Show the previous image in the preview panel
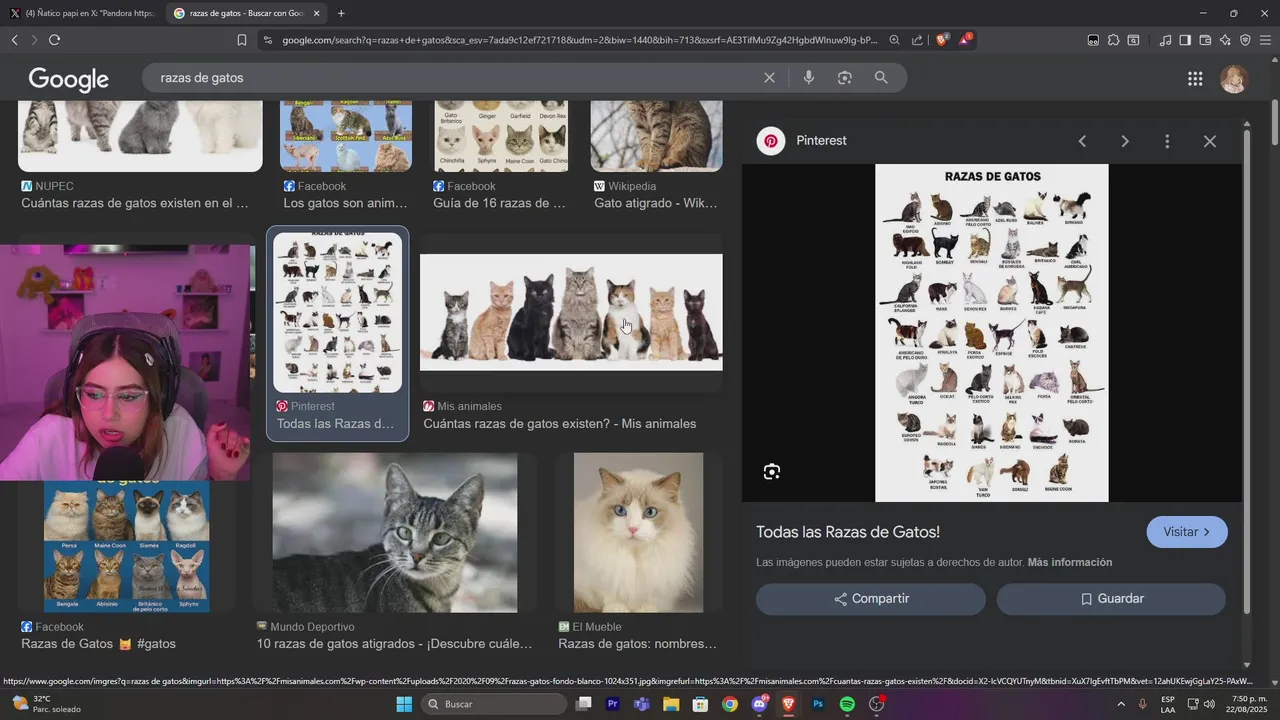Viewport: 1280px width, 720px height. [1082, 141]
